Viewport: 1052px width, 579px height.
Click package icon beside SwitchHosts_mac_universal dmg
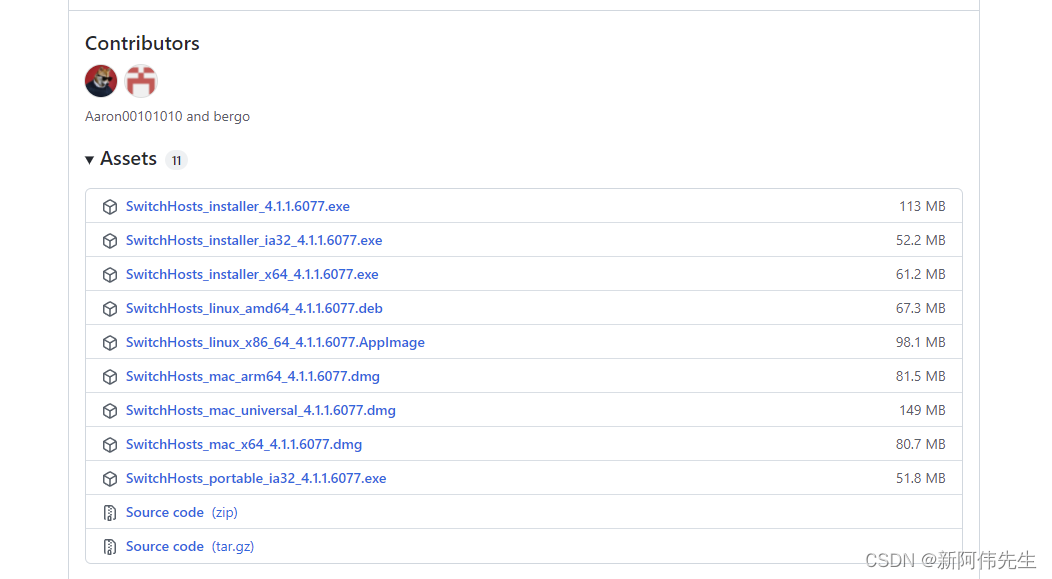[110, 411]
